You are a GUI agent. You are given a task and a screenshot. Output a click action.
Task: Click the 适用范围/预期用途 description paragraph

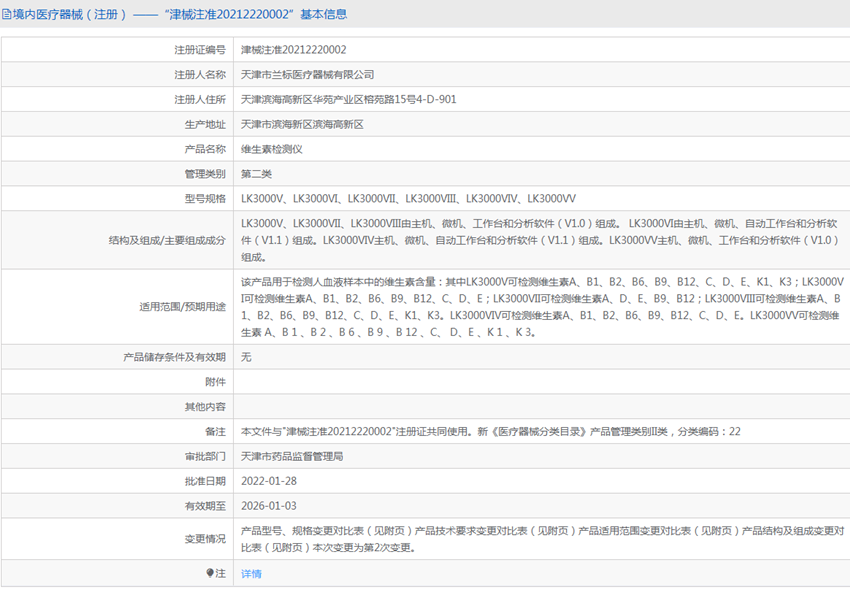[542, 307]
